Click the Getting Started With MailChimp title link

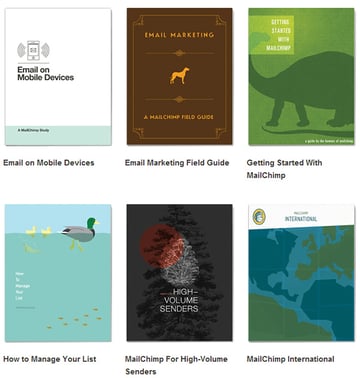pyautogui.click(x=284, y=169)
